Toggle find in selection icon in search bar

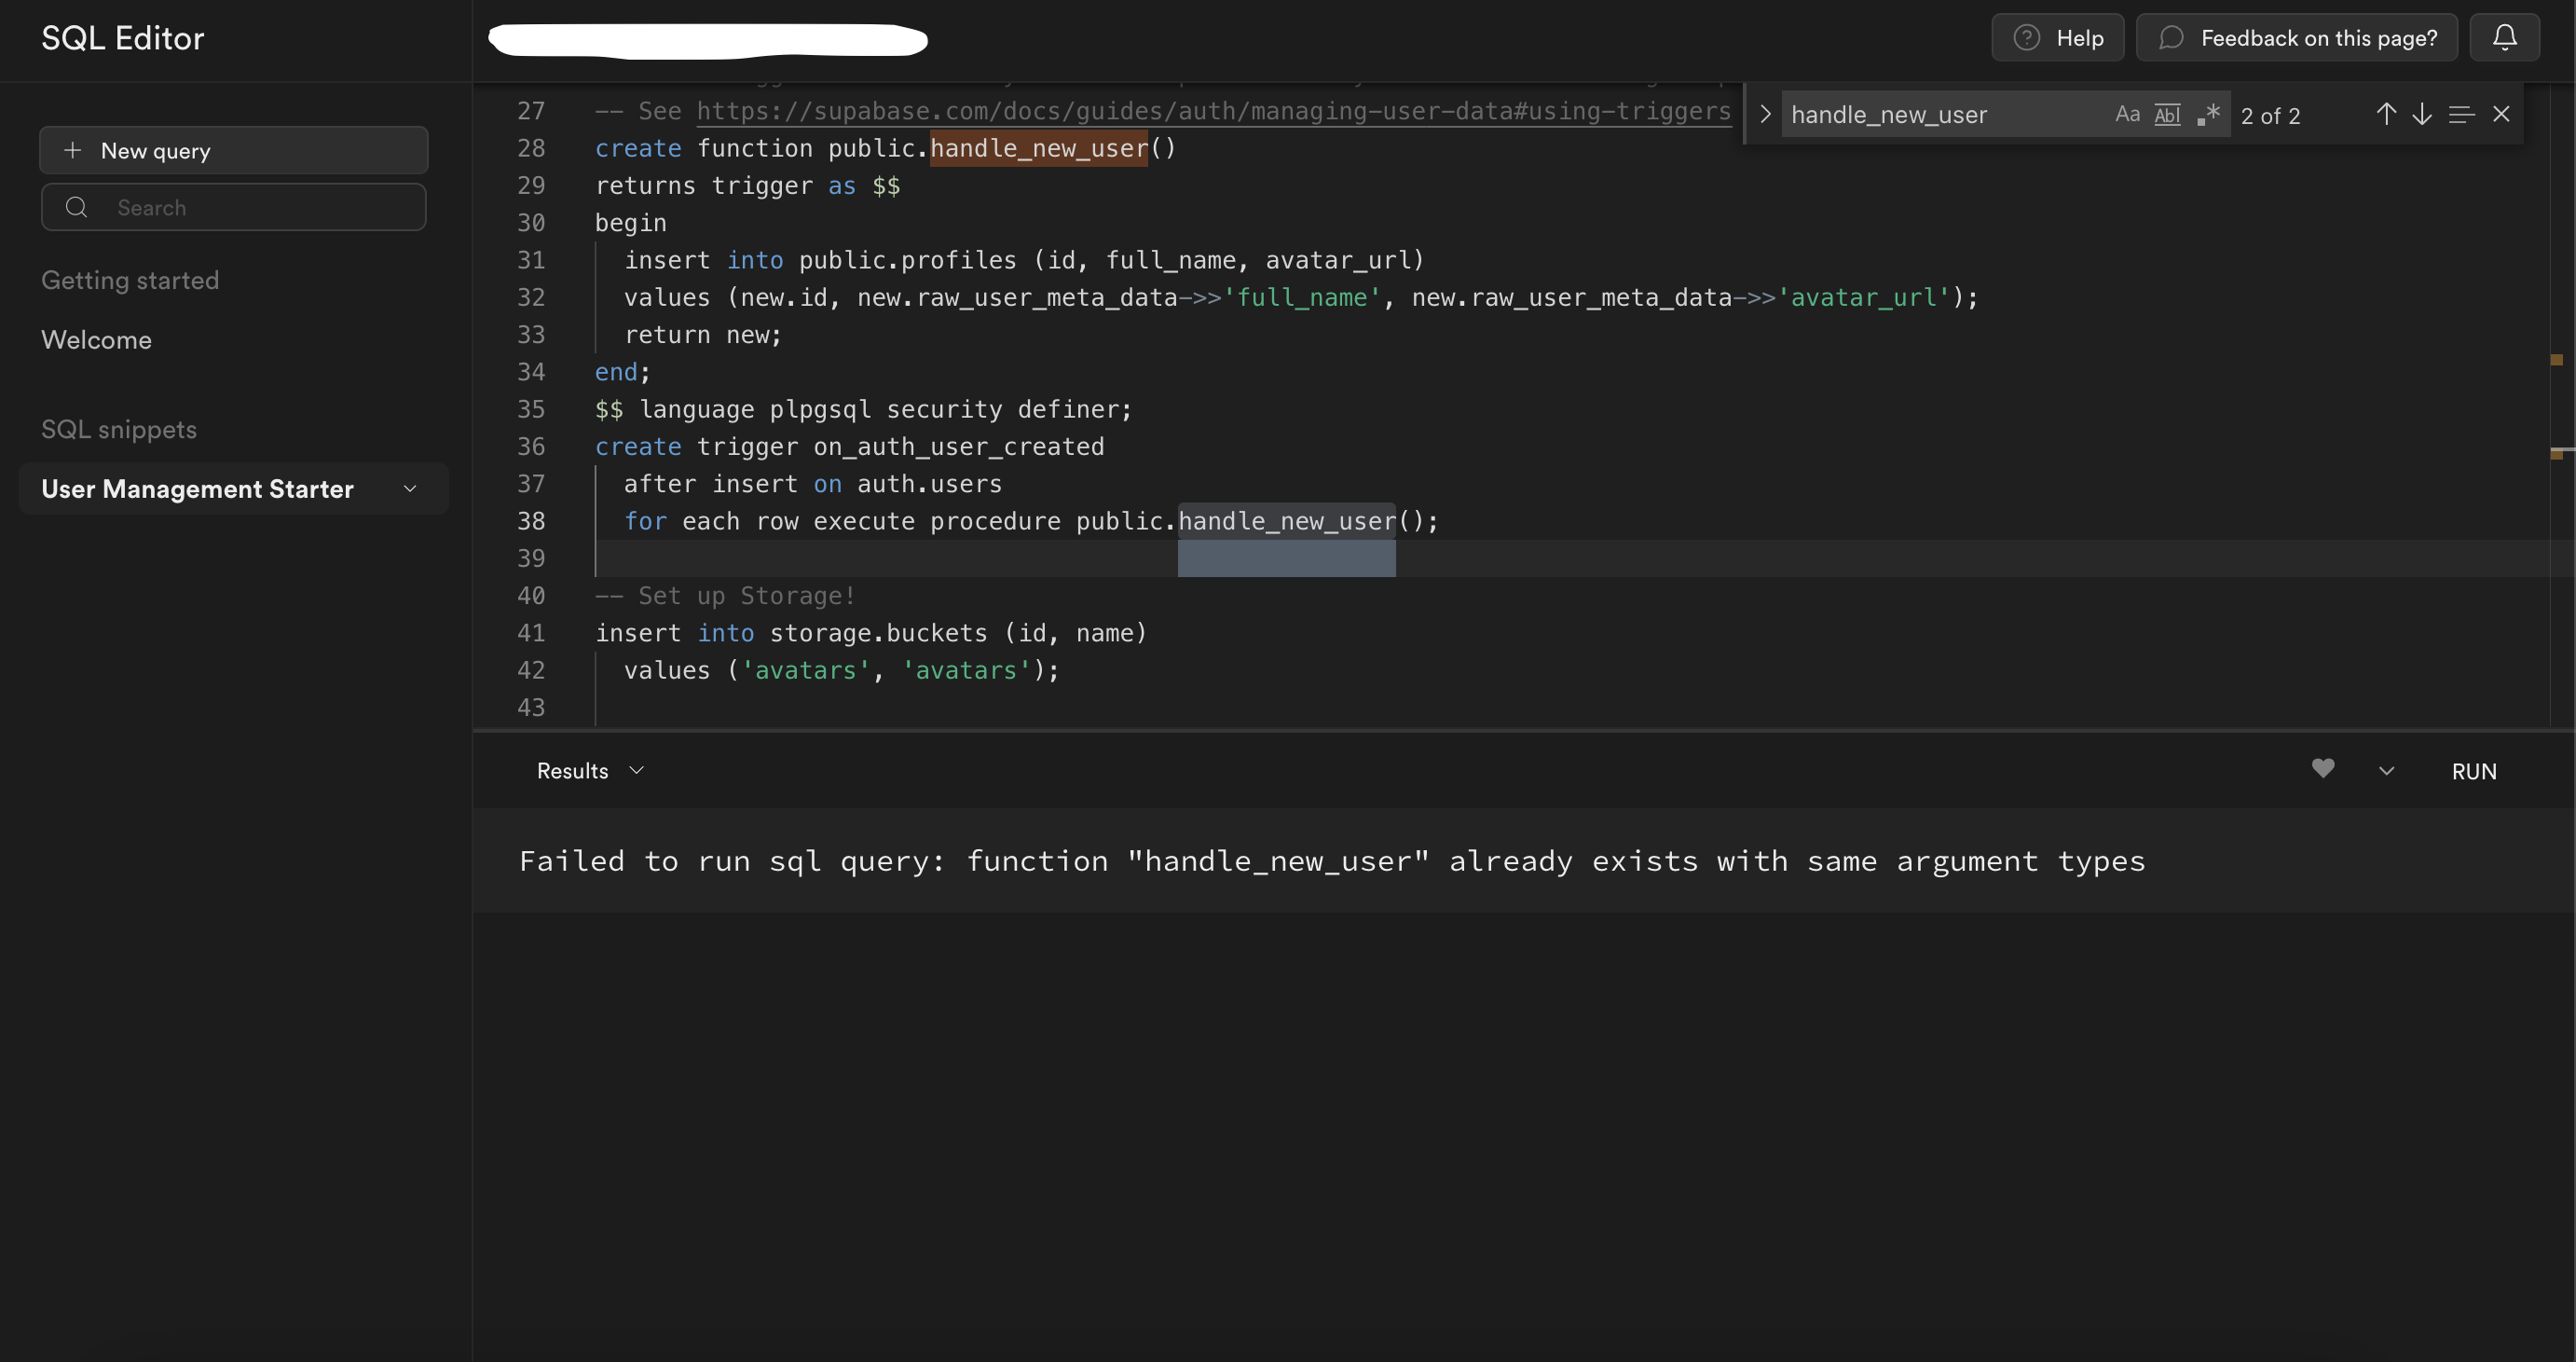2460,114
